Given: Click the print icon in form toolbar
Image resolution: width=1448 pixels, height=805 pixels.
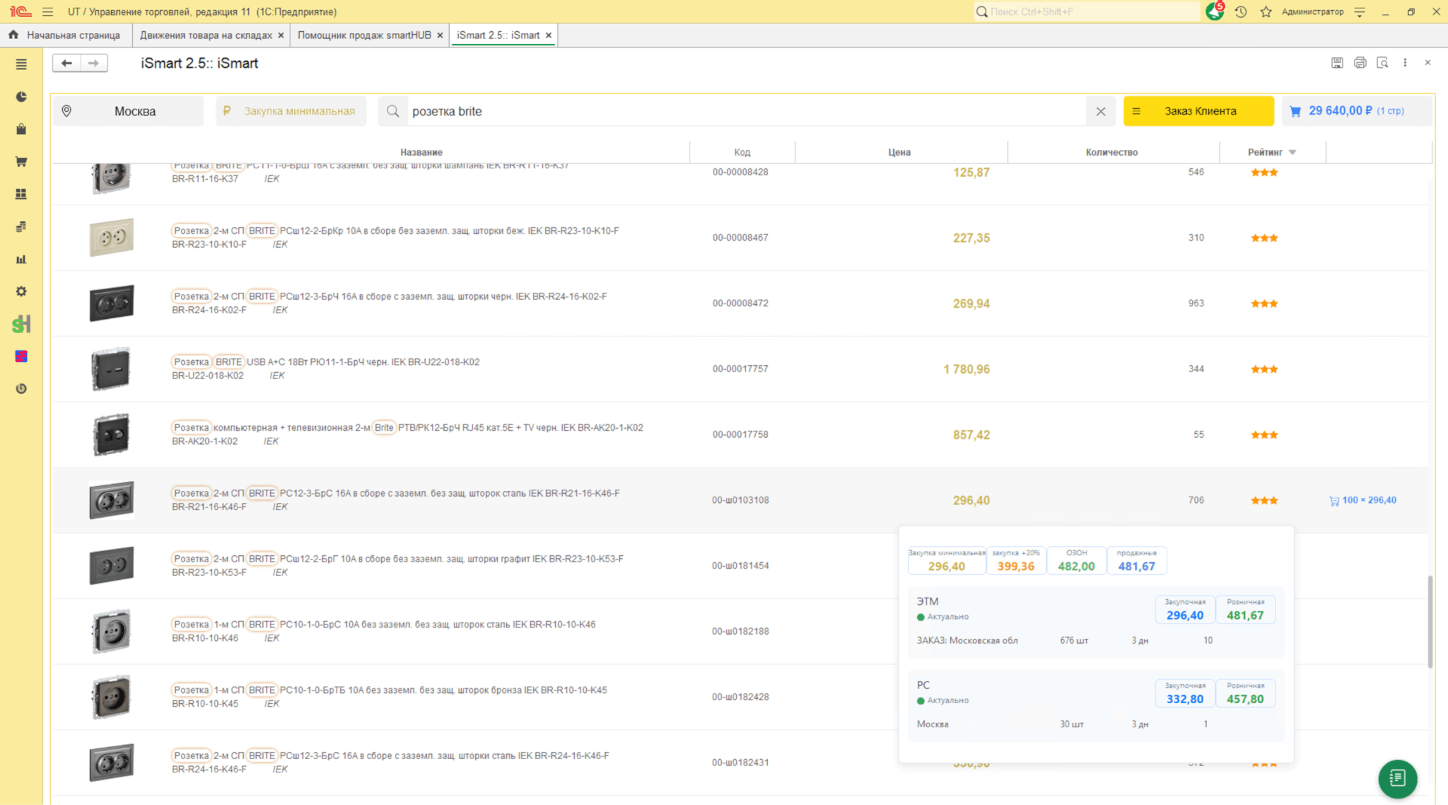Looking at the screenshot, I should point(1360,63).
